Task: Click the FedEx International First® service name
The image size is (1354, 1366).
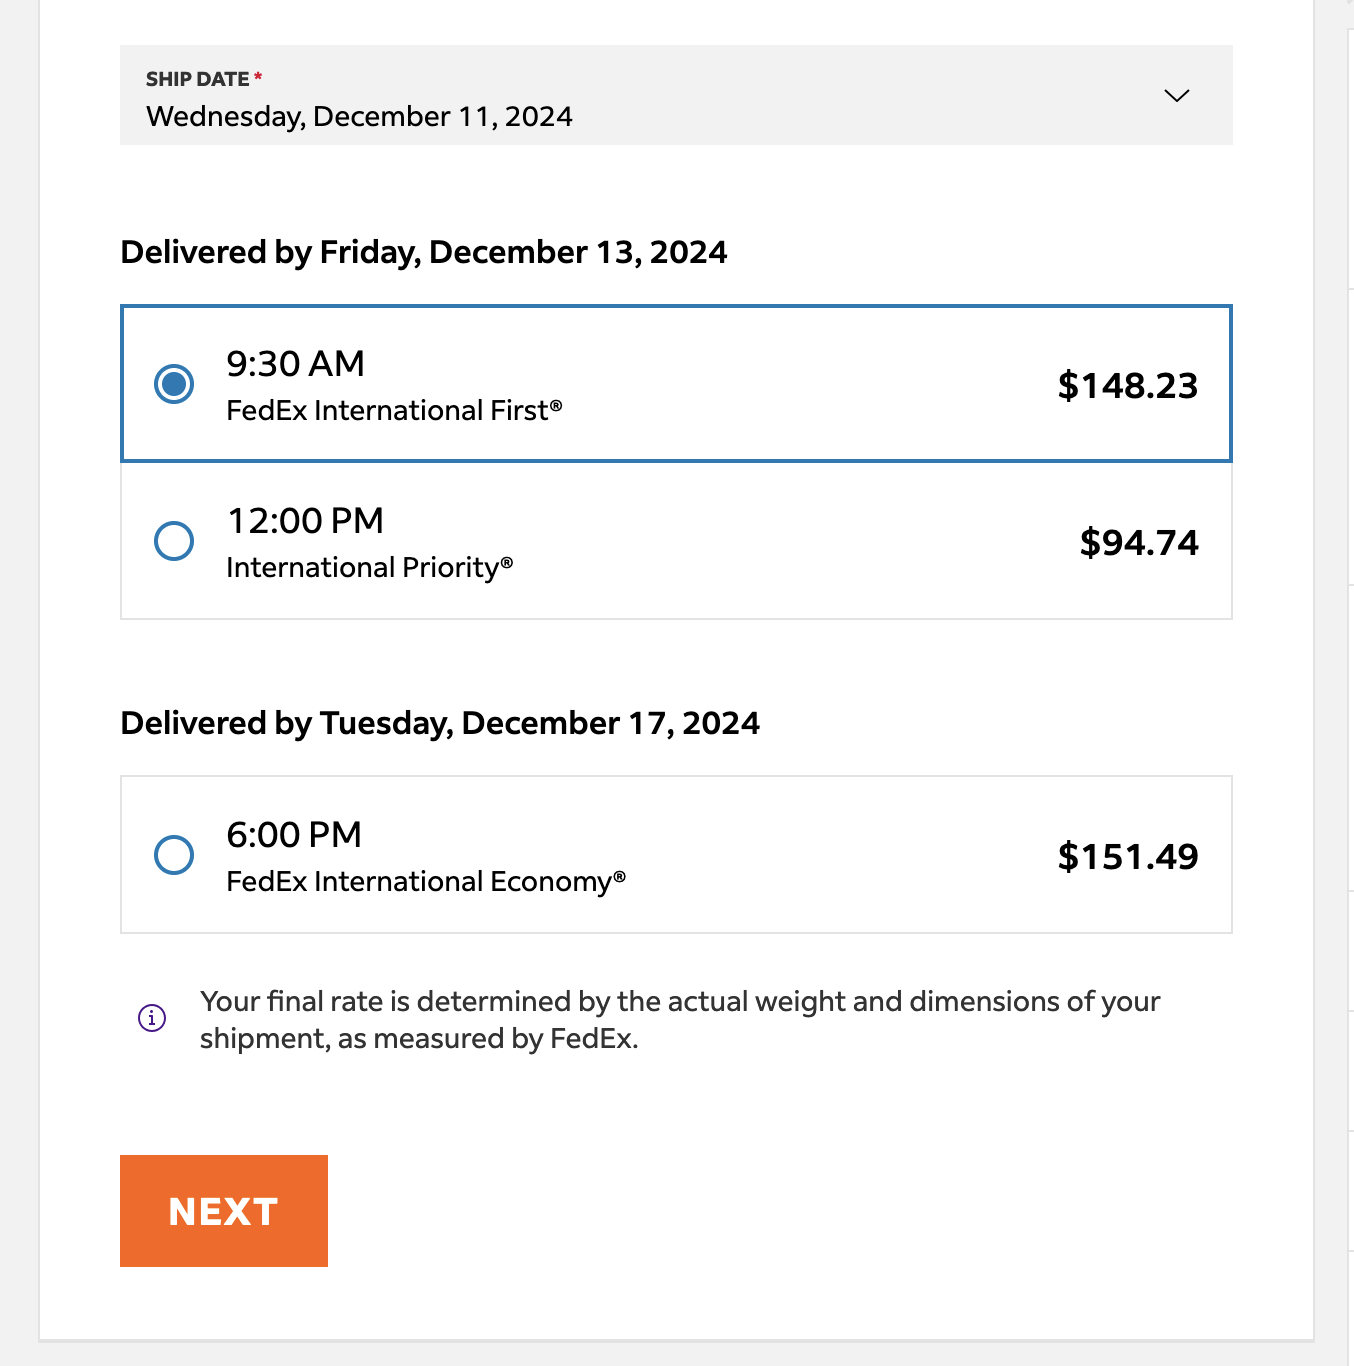Action: click(394, 411)
